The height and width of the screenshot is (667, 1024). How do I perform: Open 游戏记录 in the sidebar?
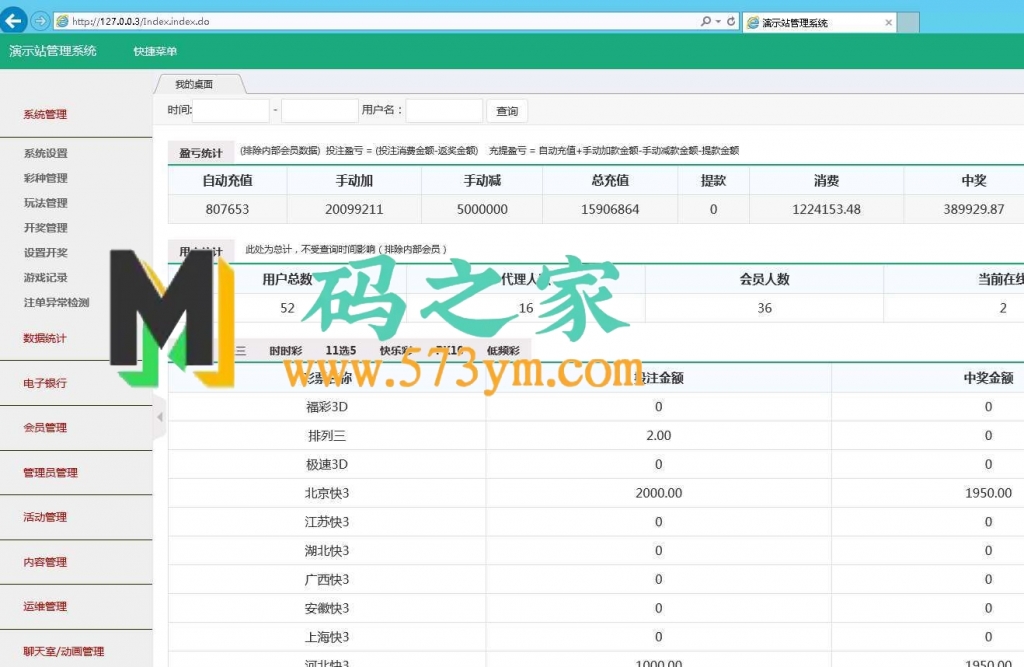point(46,278)
